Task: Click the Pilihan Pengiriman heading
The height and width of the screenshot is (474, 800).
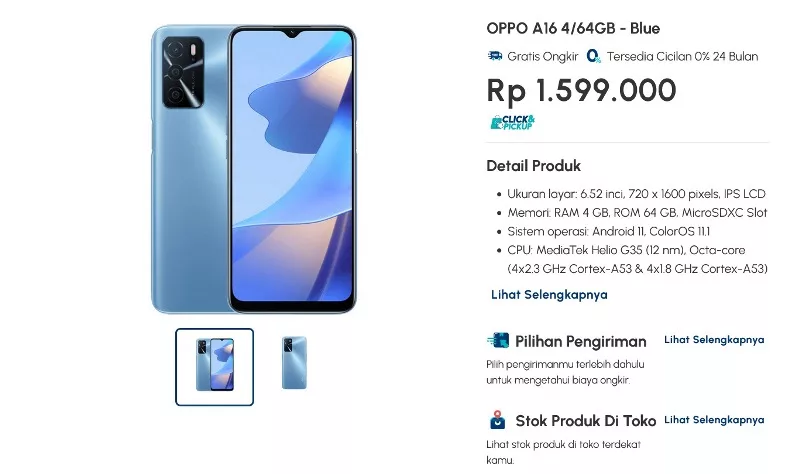Action: (581, 341)
